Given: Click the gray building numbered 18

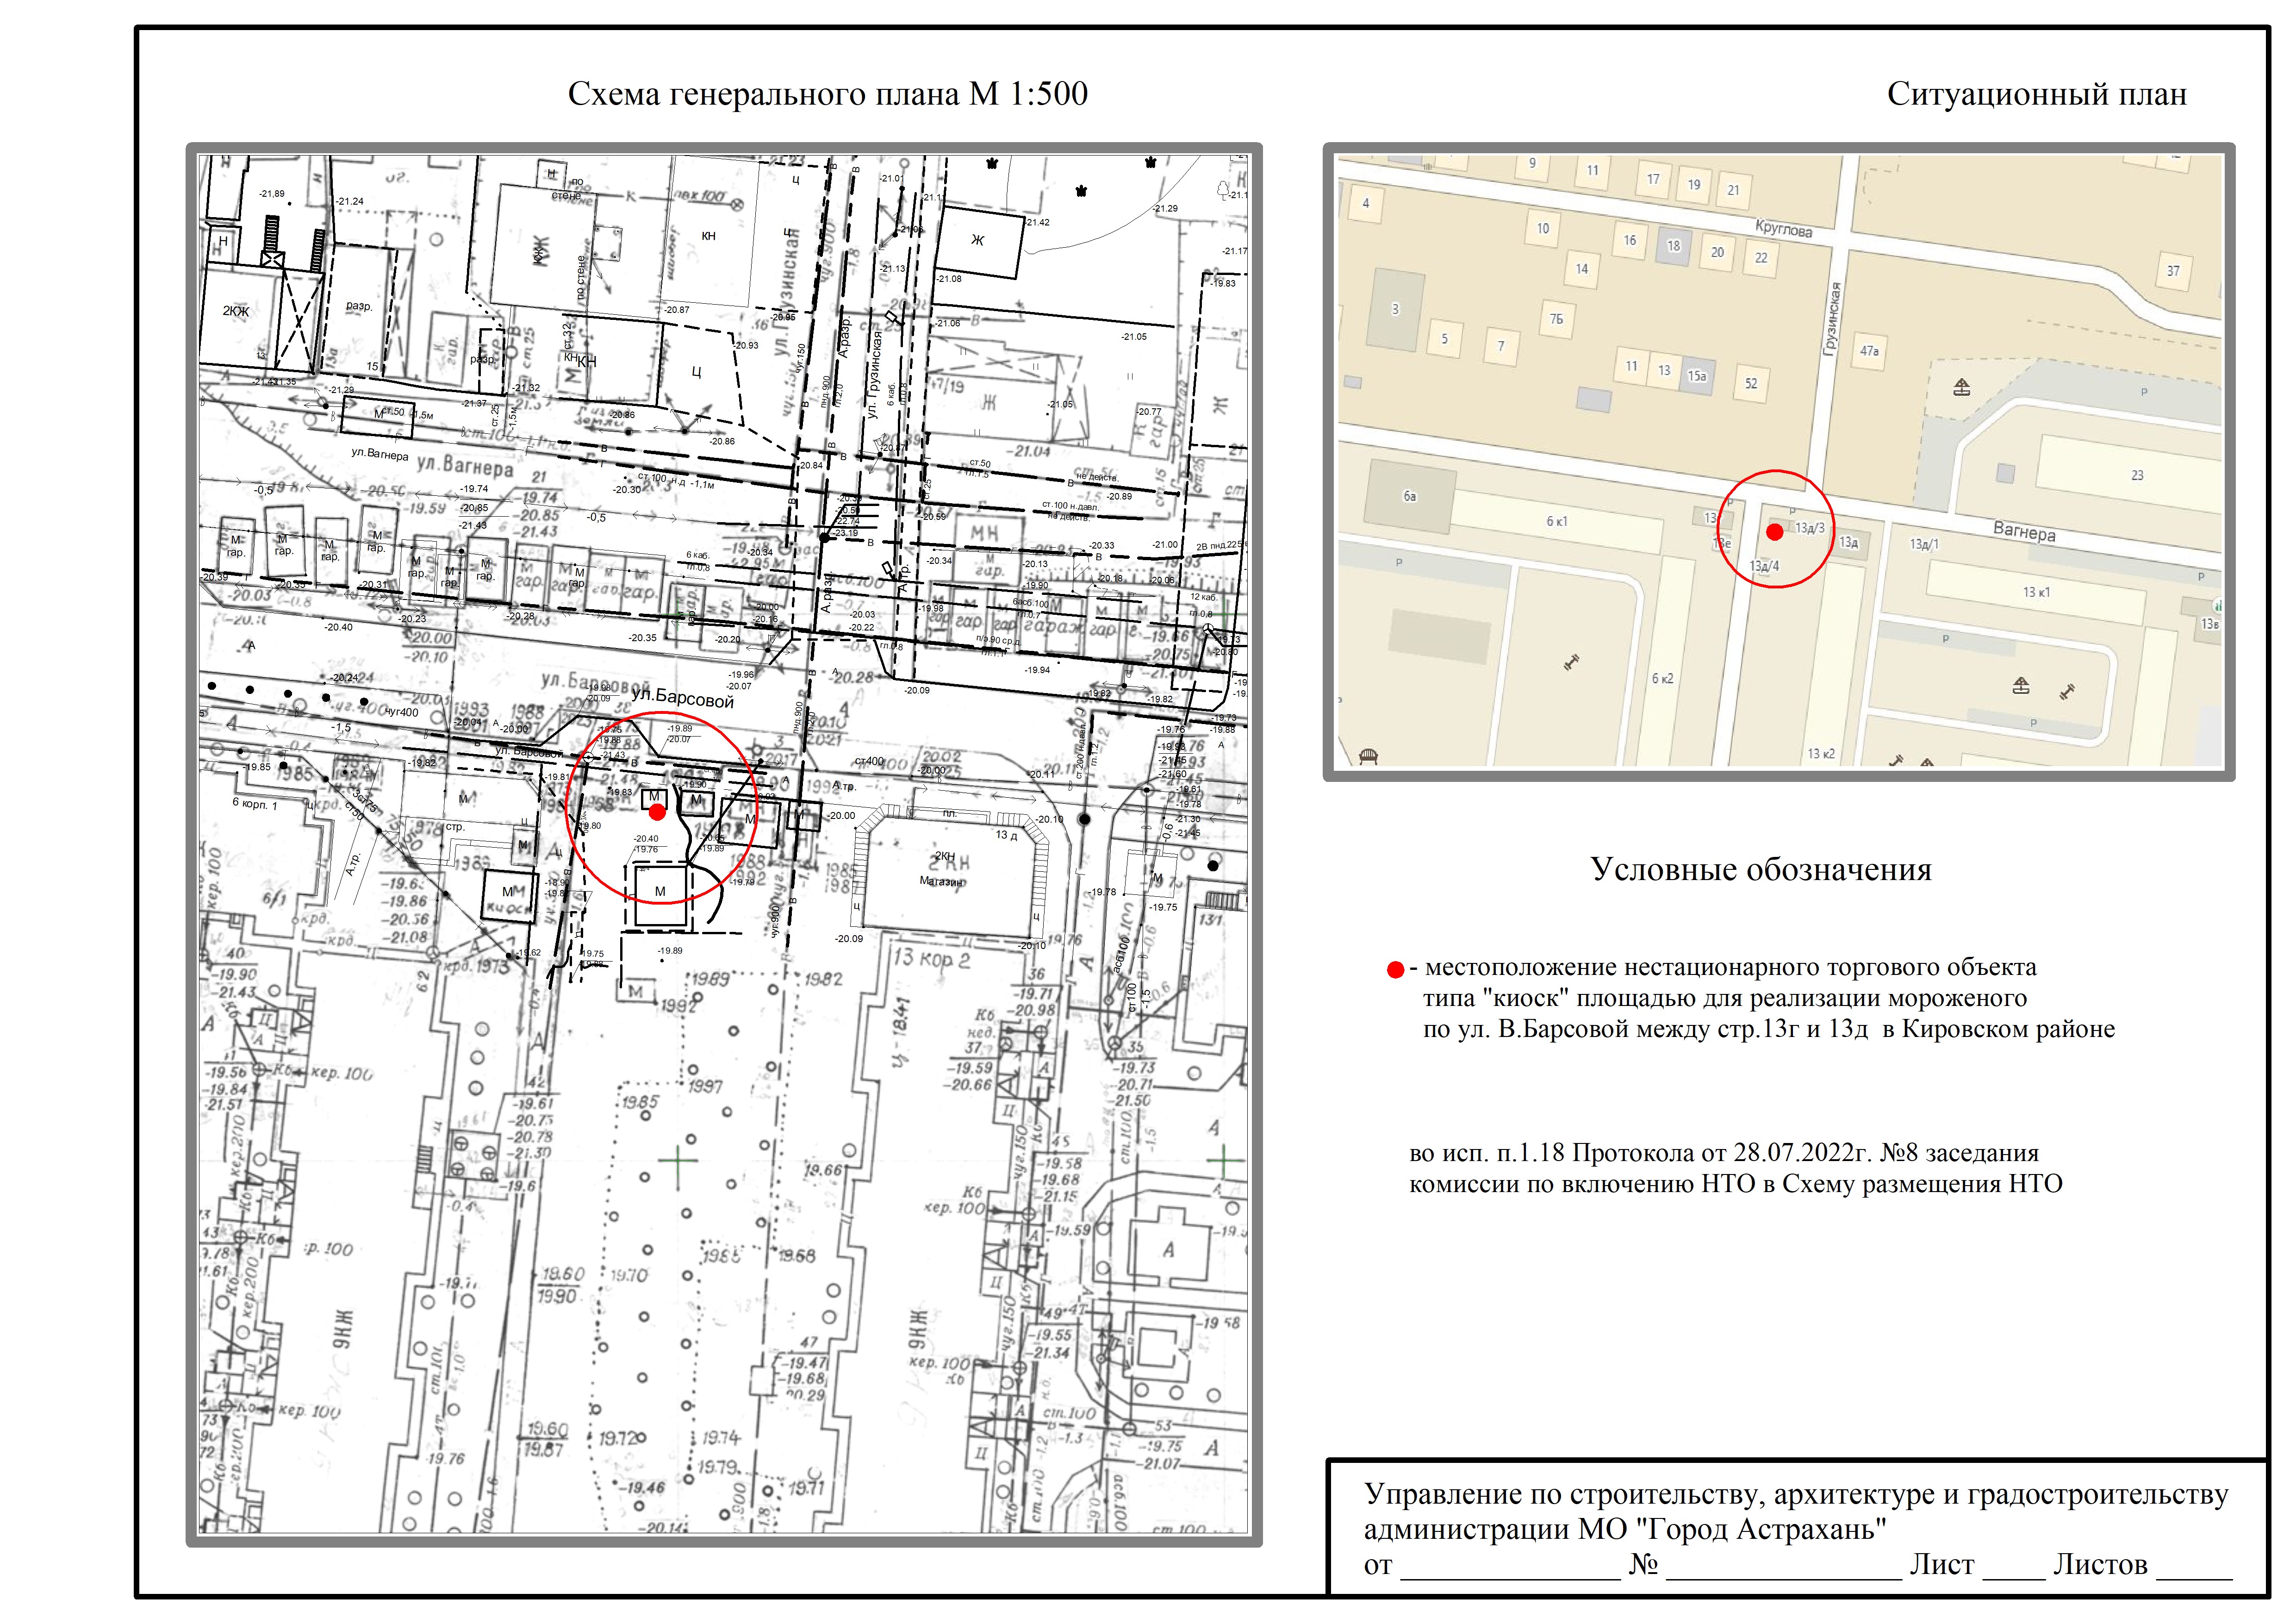Looking at the screenshot, I should 1674,245.
